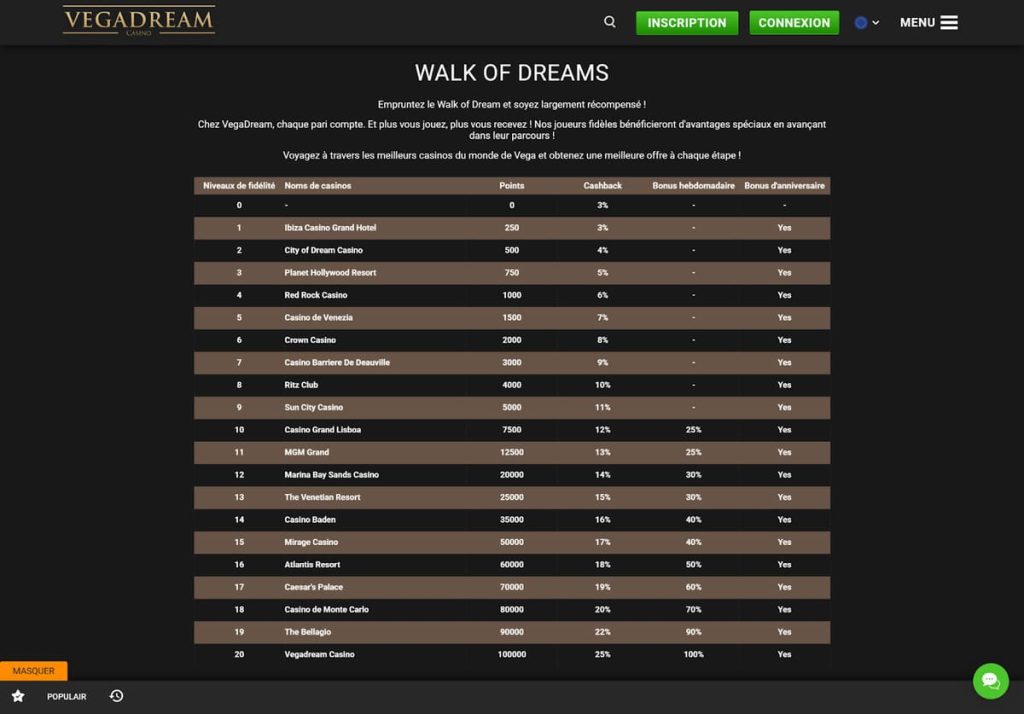Click the 'MGM Grand' cell
The height and width of the screenshot is (714, 1024).
(x=306, y=452)
